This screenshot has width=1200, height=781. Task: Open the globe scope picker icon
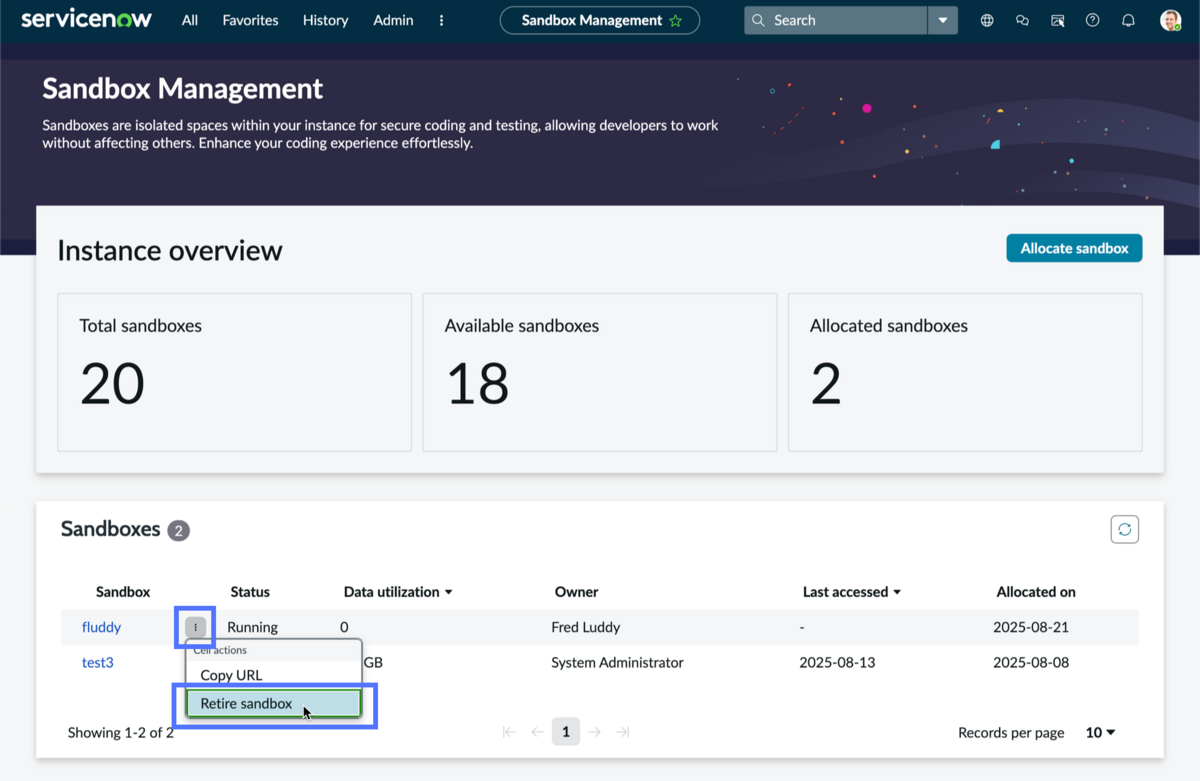(987, 20)
